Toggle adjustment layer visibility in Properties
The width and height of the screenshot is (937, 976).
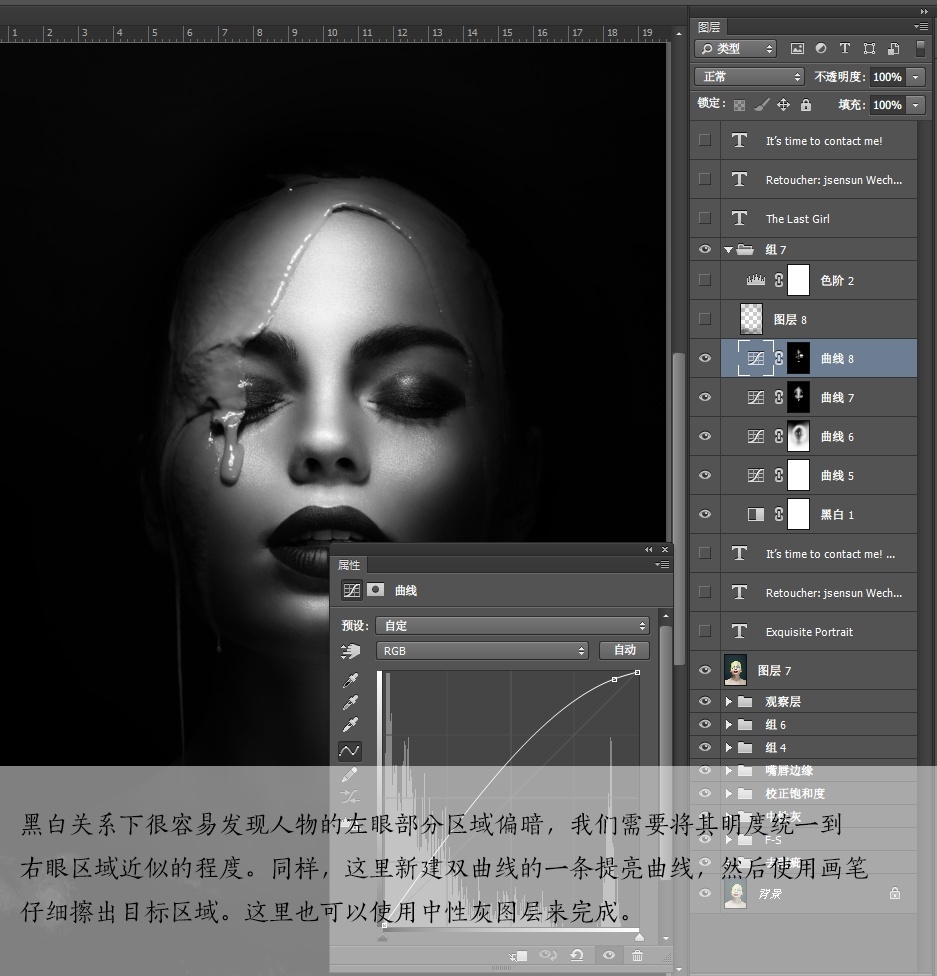pos(609,955)
